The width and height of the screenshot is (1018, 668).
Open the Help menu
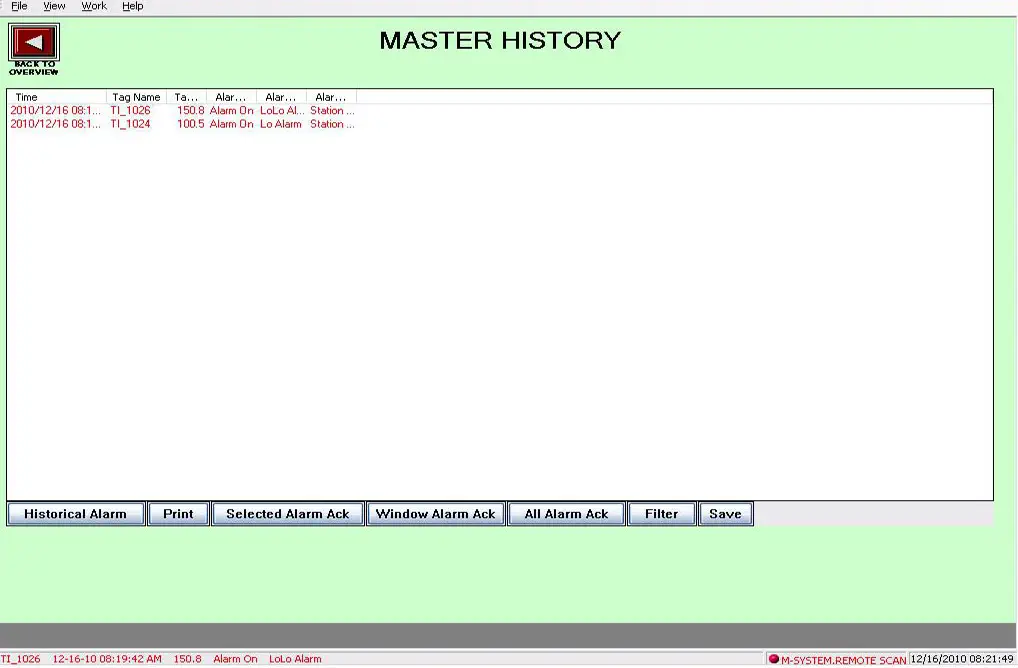(132, 6)
